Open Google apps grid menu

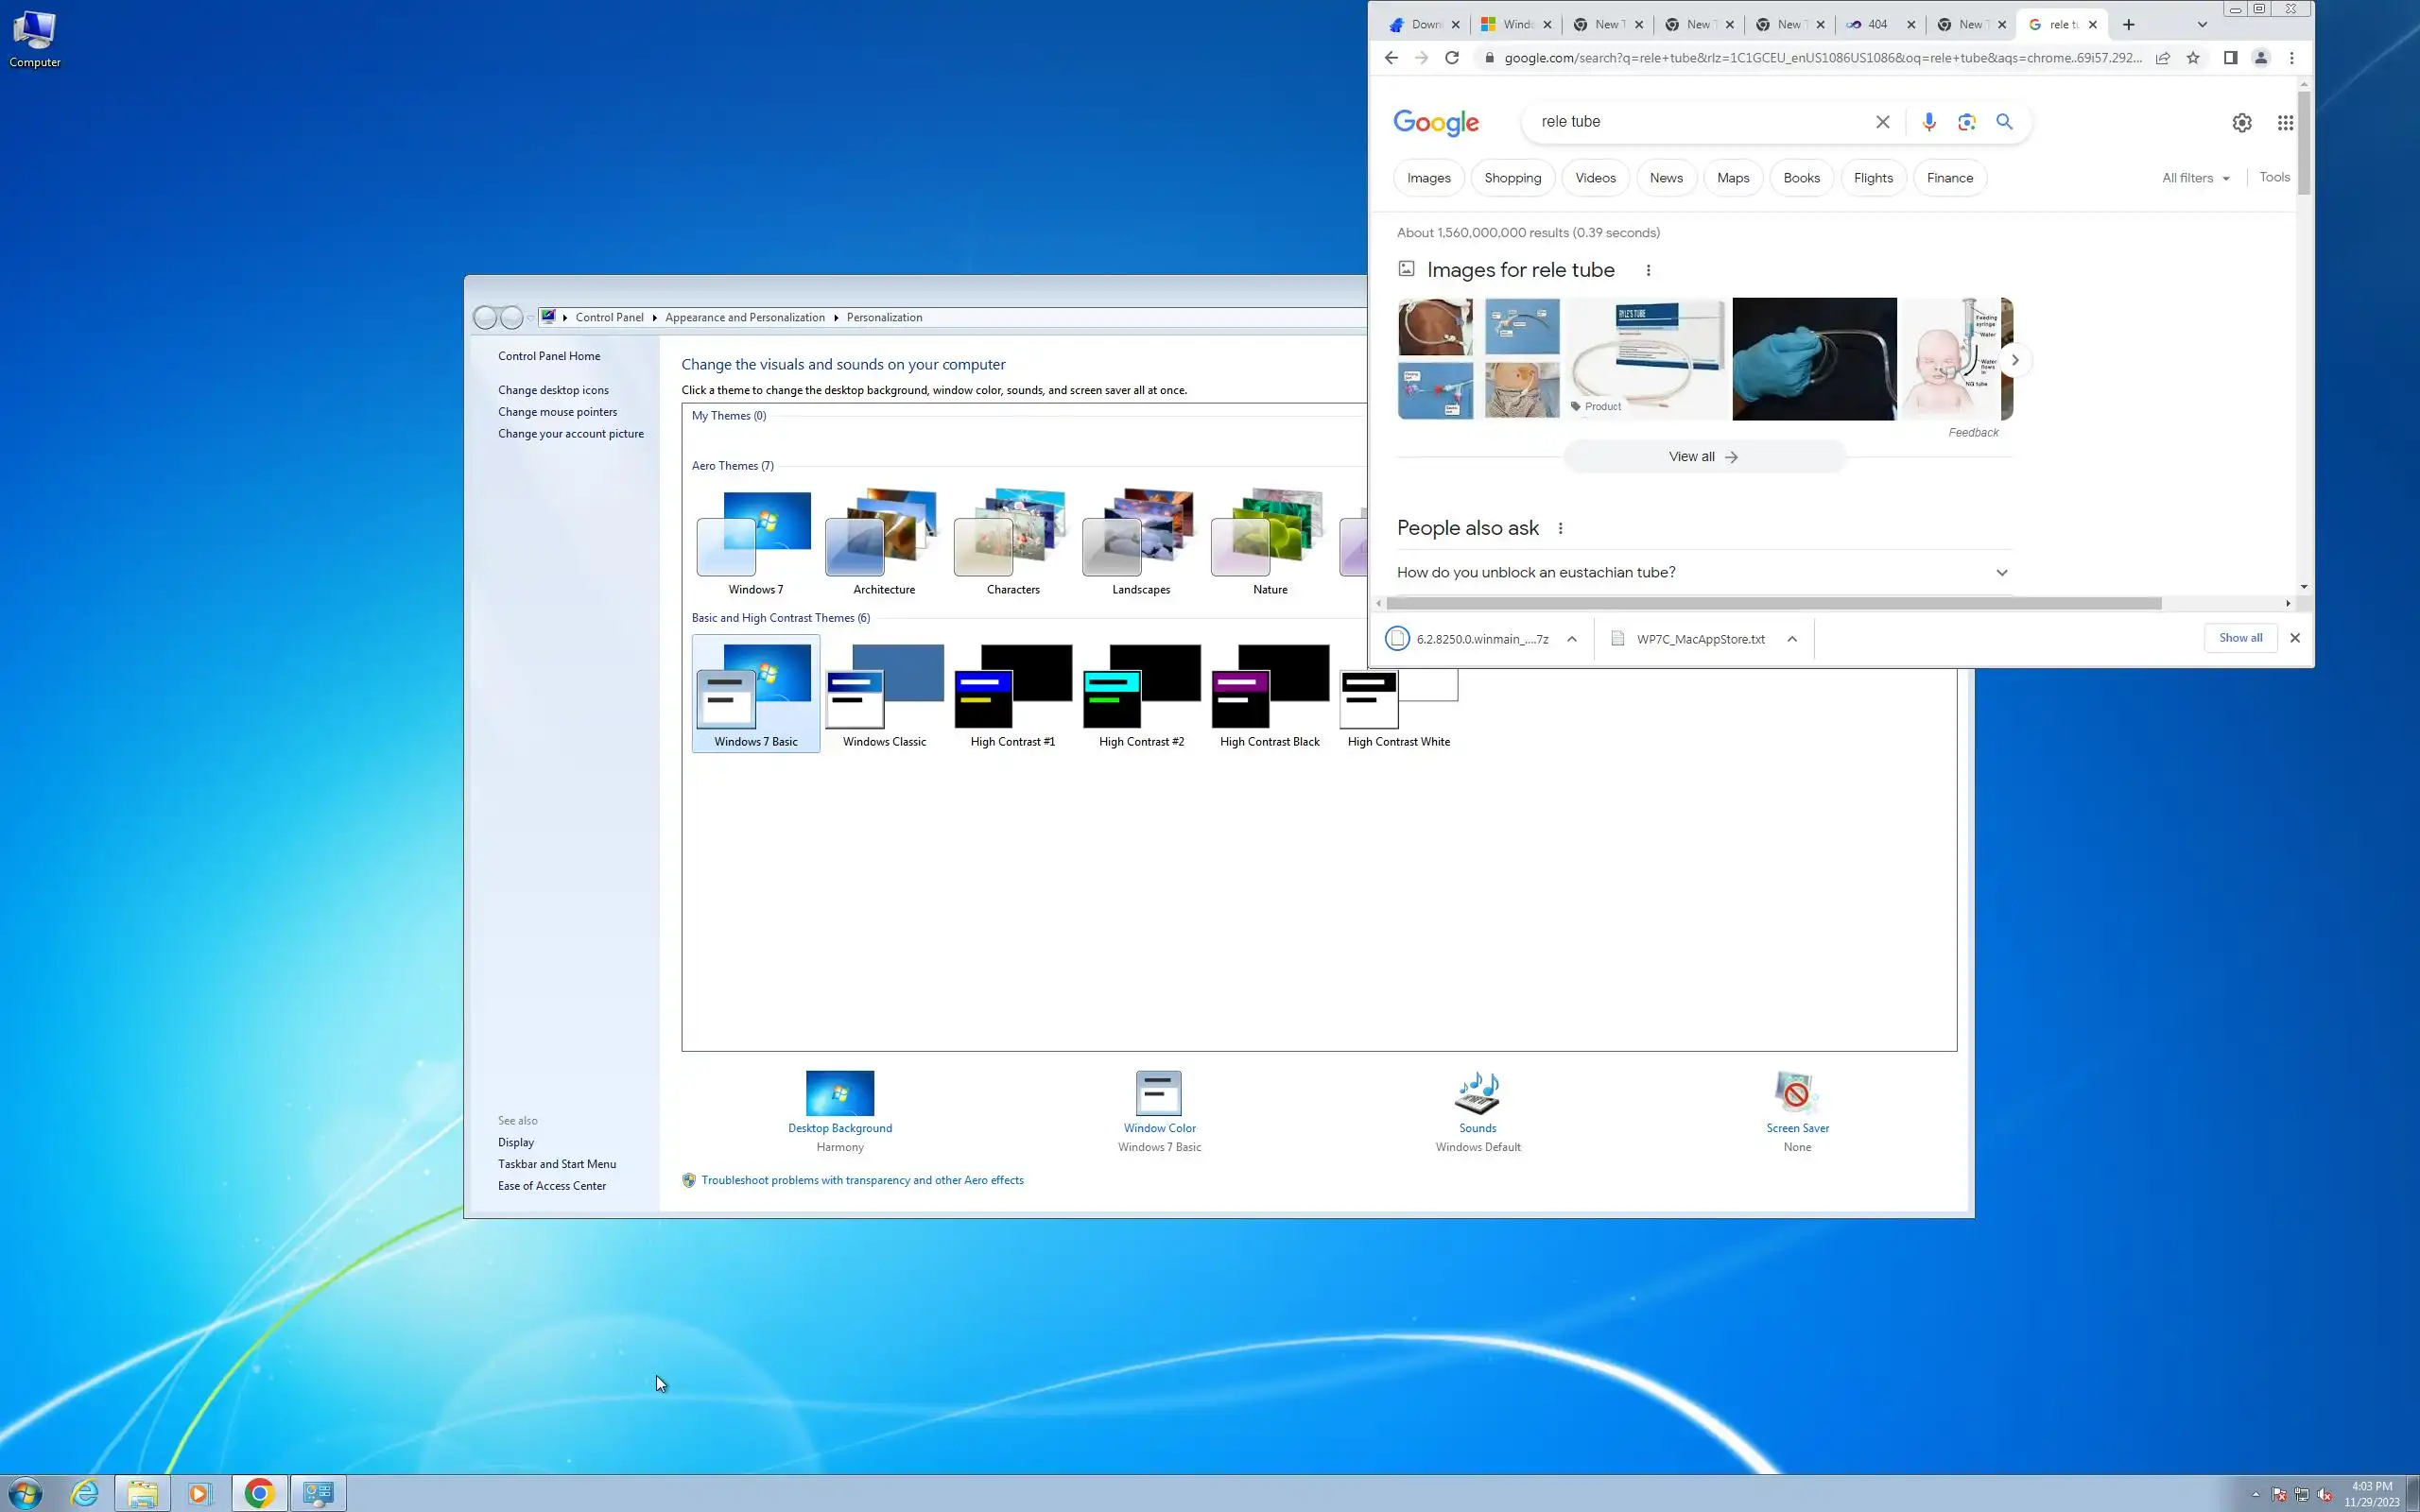[x=2285, y=123]
